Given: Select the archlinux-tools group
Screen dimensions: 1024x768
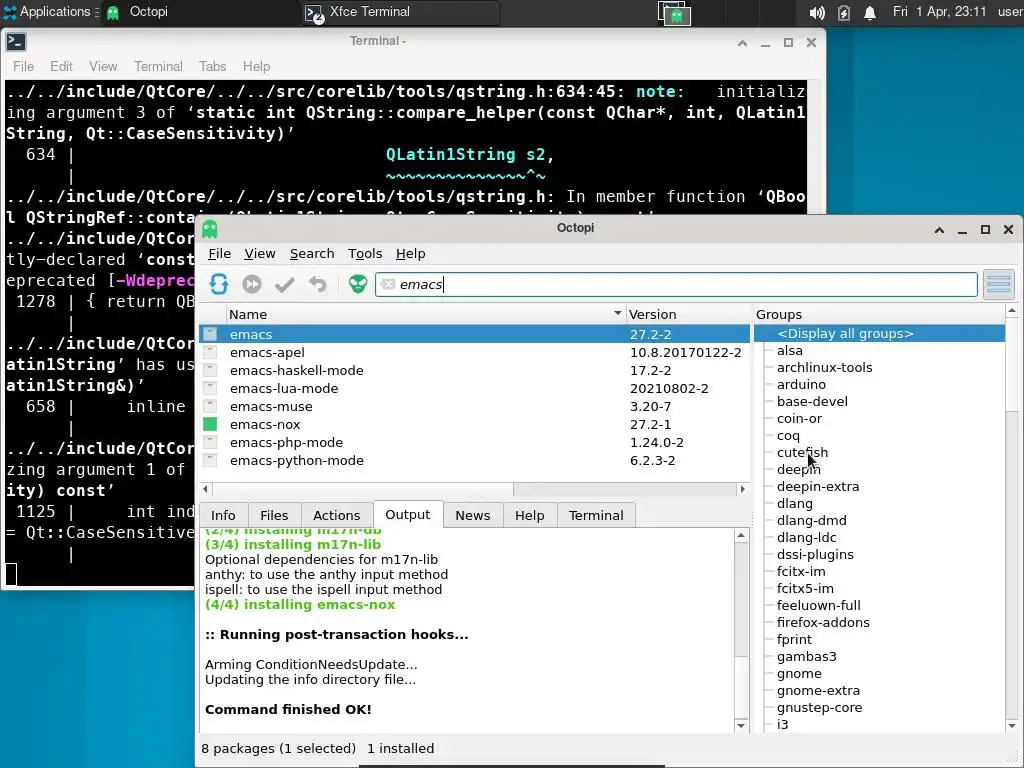Looking at the screenshot, I should (x=824, y=367).
